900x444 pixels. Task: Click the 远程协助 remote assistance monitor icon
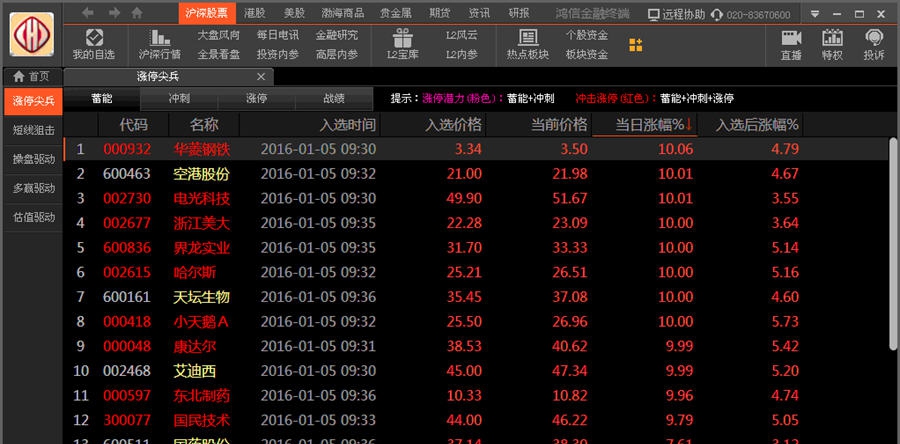654,14
